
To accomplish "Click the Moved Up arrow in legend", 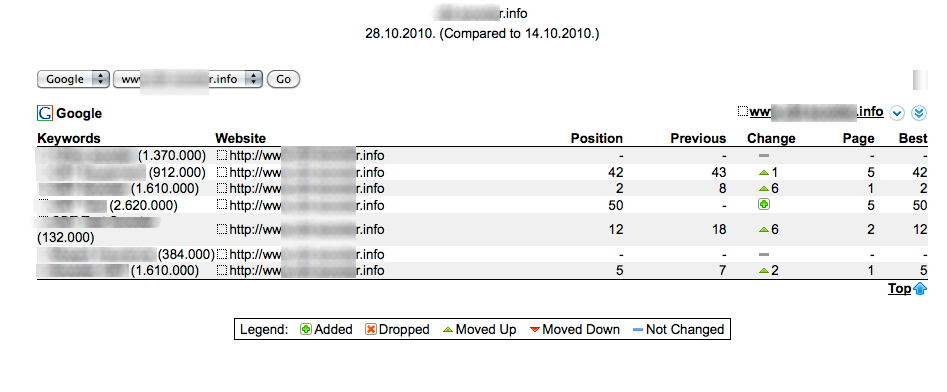I will pyautogui.click(x=448, y=330).
